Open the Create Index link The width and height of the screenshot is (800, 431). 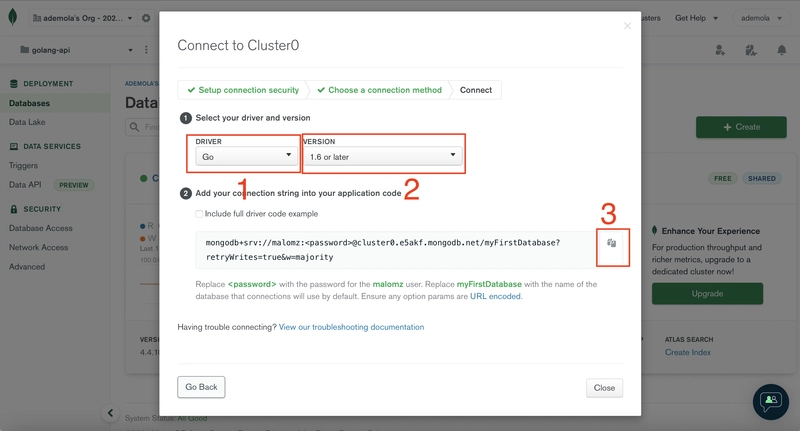pyautogui.click(x=687, y=352)
